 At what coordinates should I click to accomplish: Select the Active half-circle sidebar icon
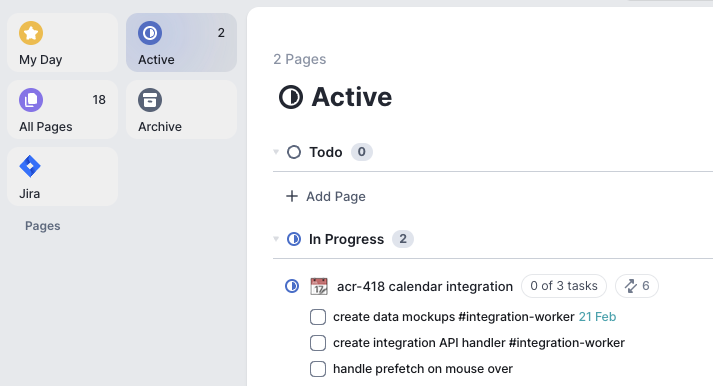pos(150,33)
